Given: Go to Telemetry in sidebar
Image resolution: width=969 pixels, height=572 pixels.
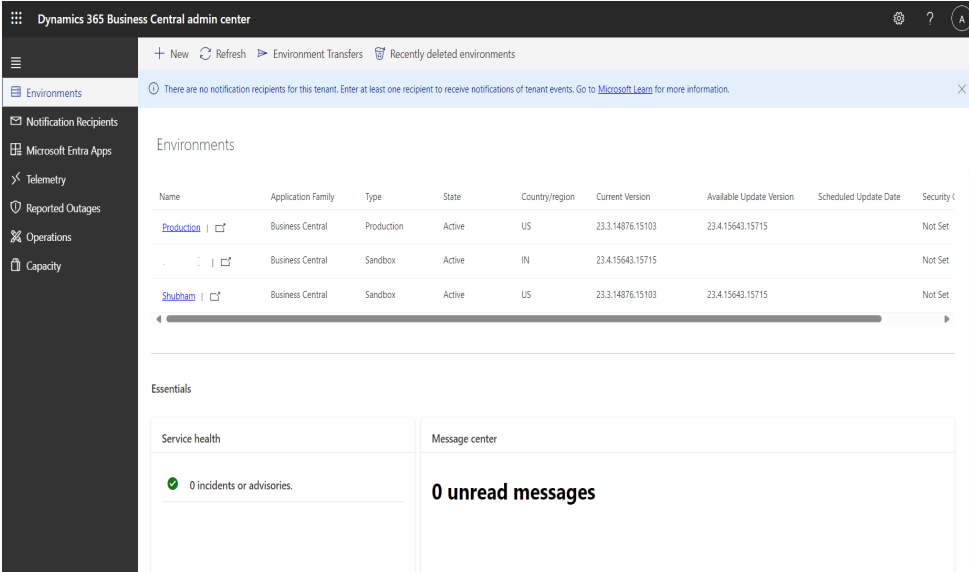Looking at the screenshot, I should click(70, 179).
